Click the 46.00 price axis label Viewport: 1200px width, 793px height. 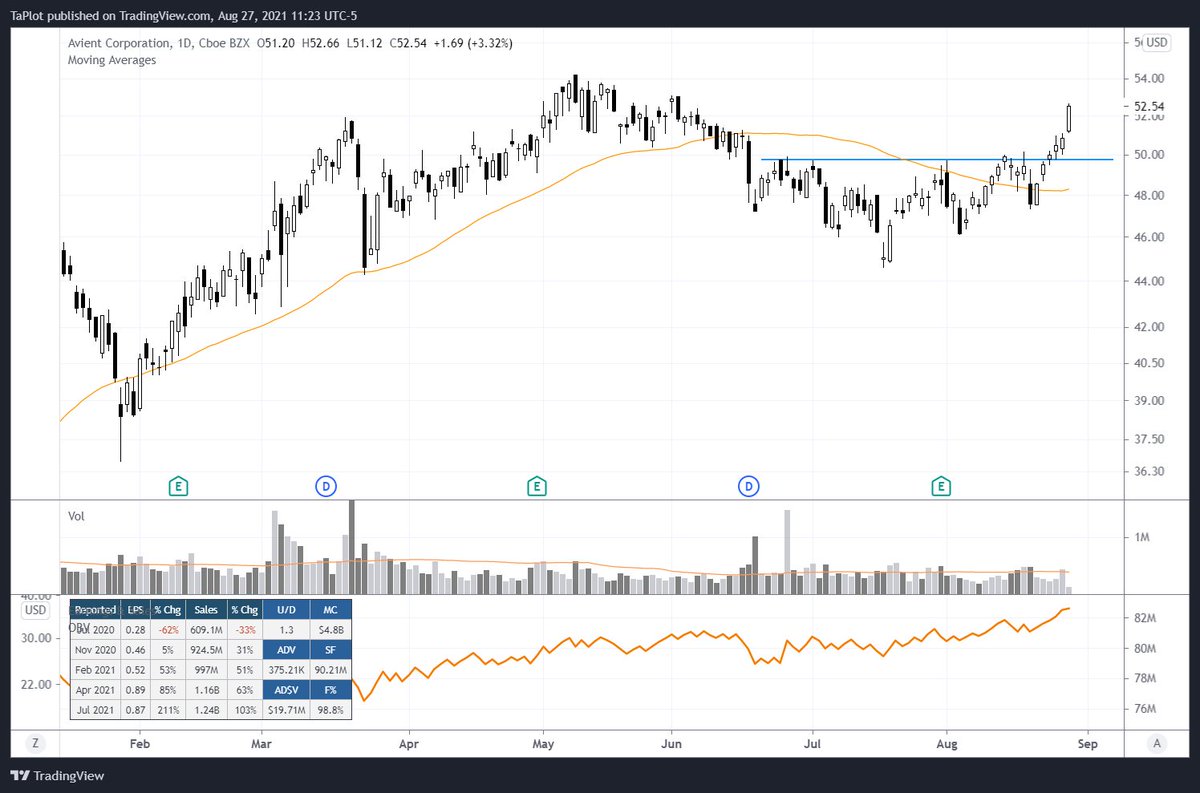pos(1150,238)
